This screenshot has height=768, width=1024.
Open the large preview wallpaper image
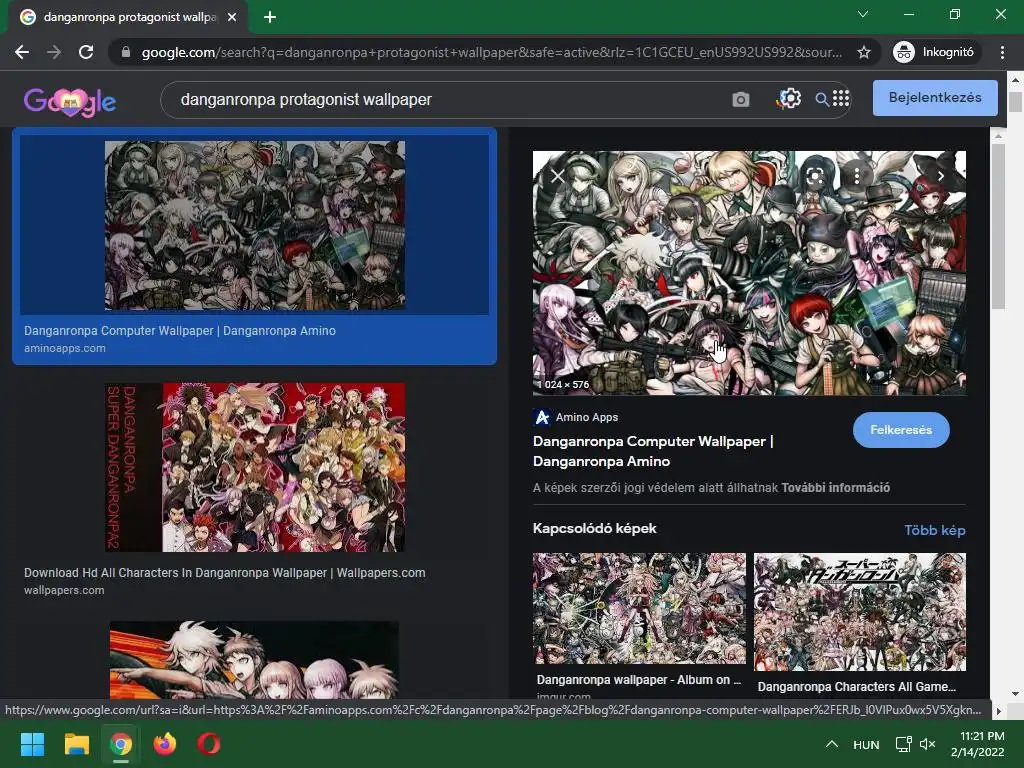coord(749,273)
